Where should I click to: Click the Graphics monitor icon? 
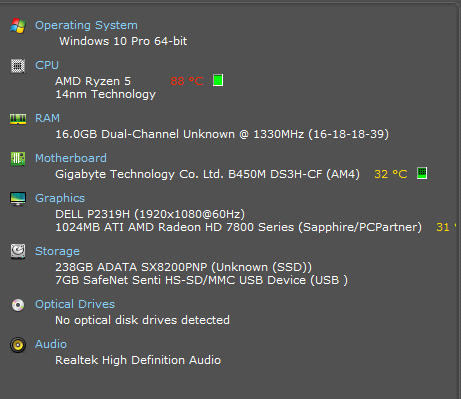[18, 199]
